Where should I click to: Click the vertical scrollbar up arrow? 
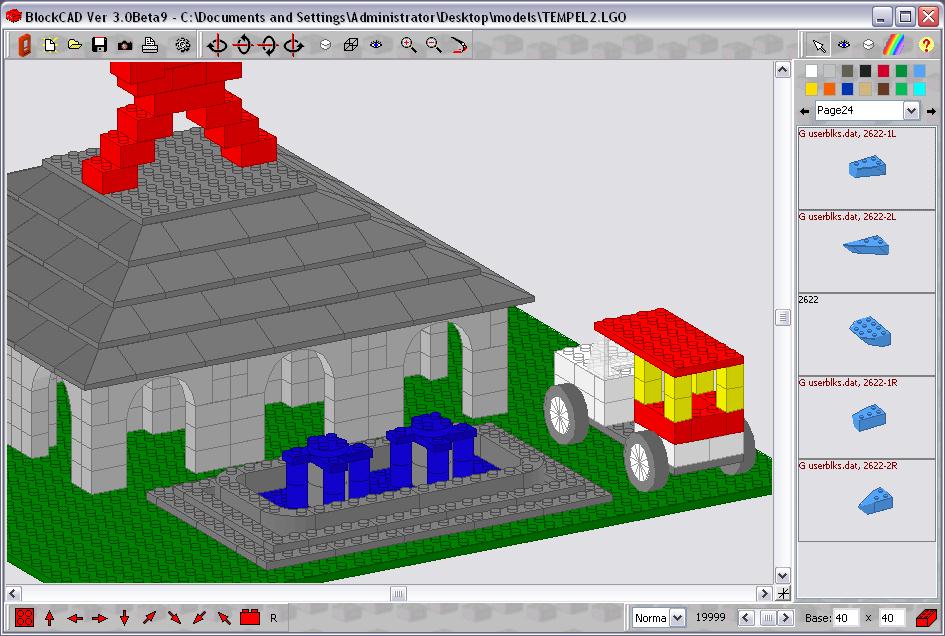tap(782, 70)
